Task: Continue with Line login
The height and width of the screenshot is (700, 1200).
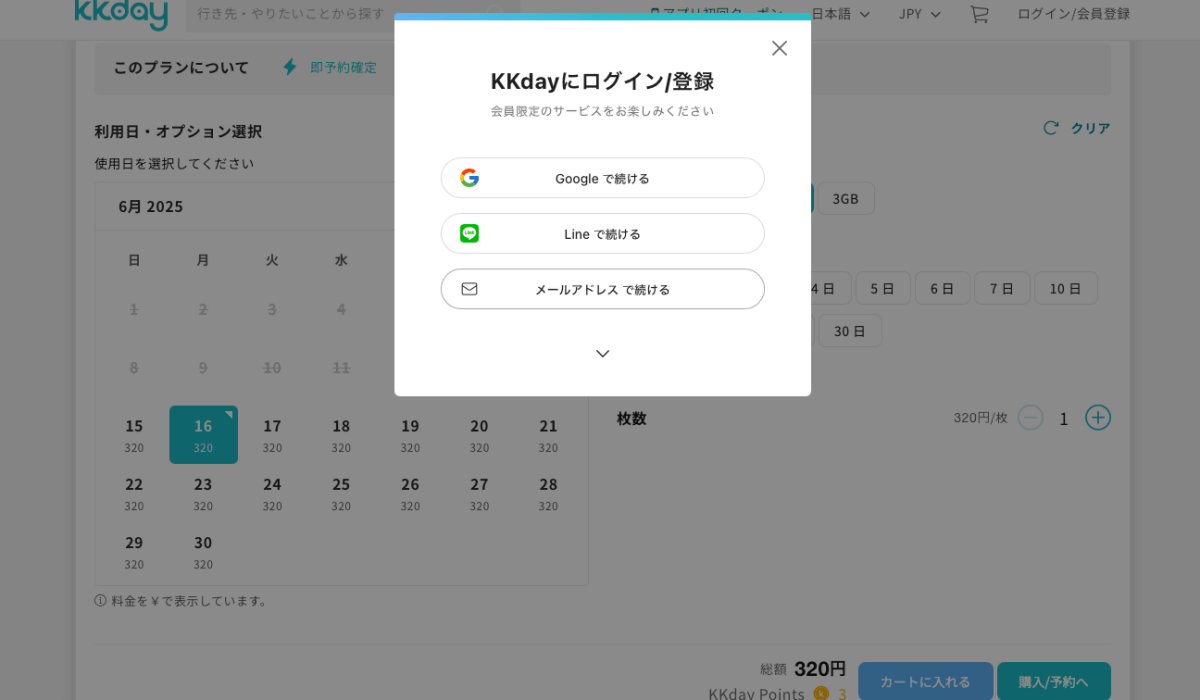Action: coord(602,234)
